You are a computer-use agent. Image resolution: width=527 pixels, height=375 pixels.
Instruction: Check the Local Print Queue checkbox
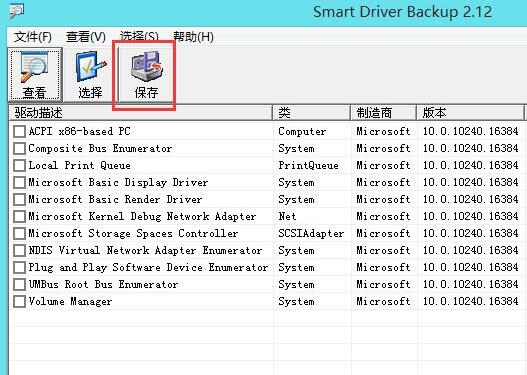tap(19, 165)
